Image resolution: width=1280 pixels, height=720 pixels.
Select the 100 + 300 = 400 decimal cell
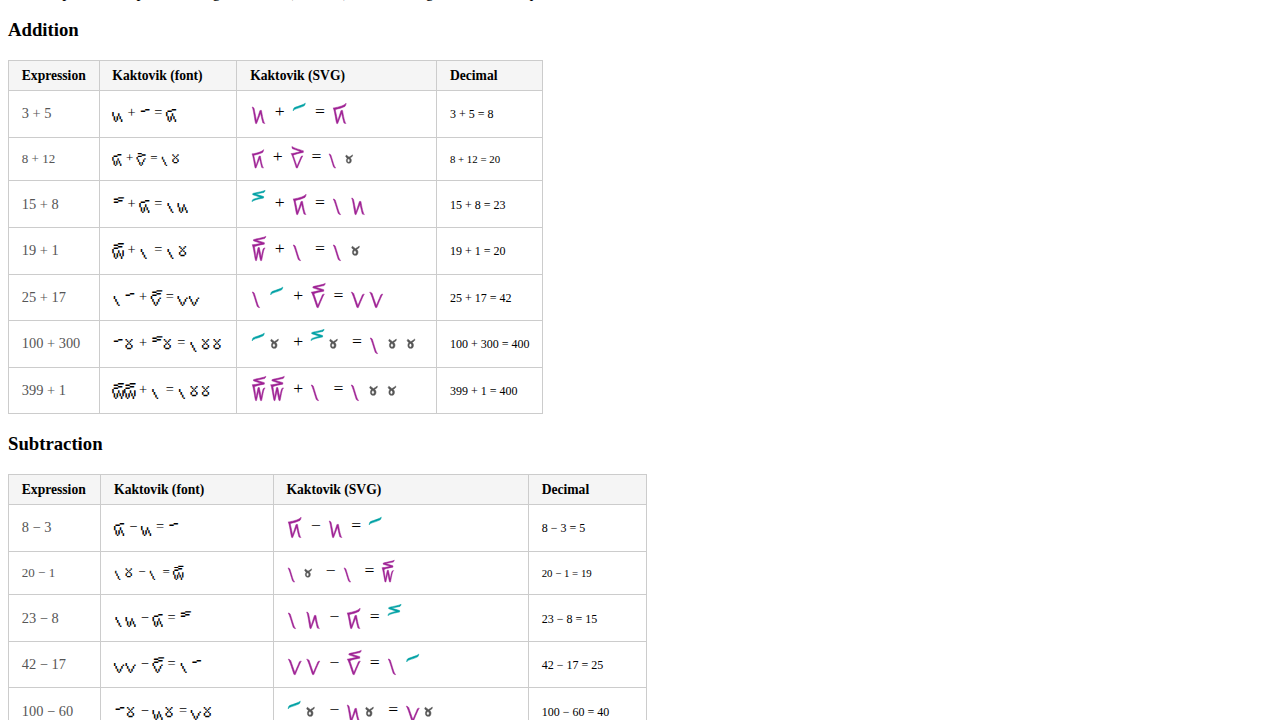[489, 343]
